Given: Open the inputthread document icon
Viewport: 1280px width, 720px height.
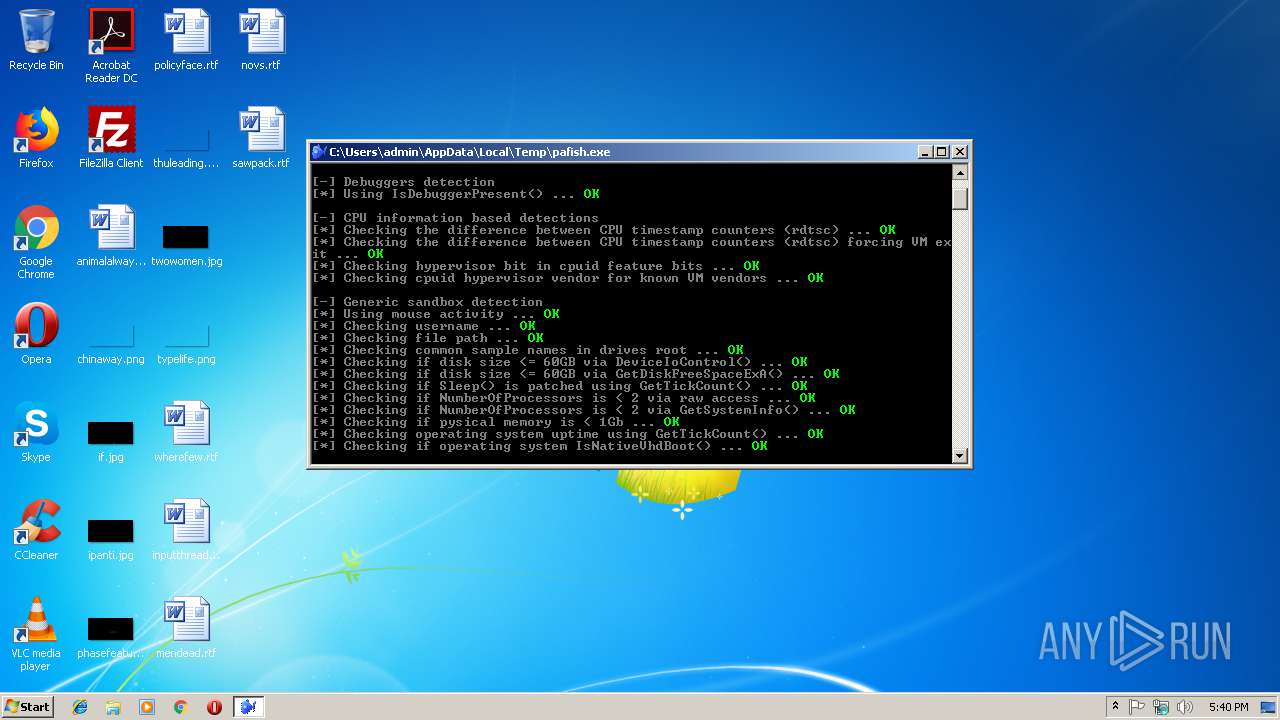Looking at the screenshot, I should point(186,530).
